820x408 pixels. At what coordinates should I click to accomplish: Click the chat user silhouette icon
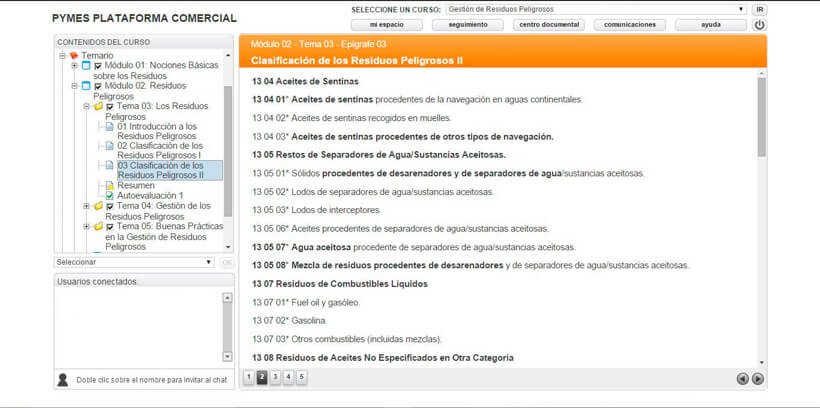point(63,380)
